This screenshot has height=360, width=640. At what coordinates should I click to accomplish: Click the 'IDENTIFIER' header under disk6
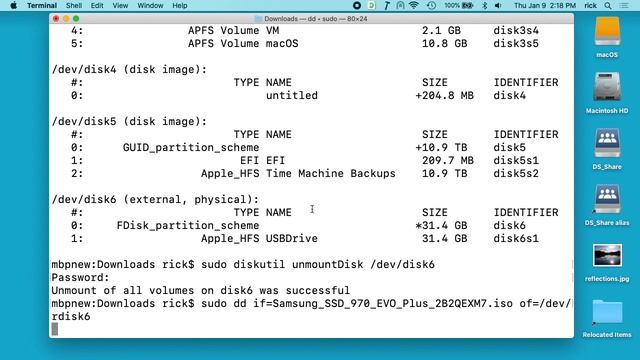click(x=526, y=213)
